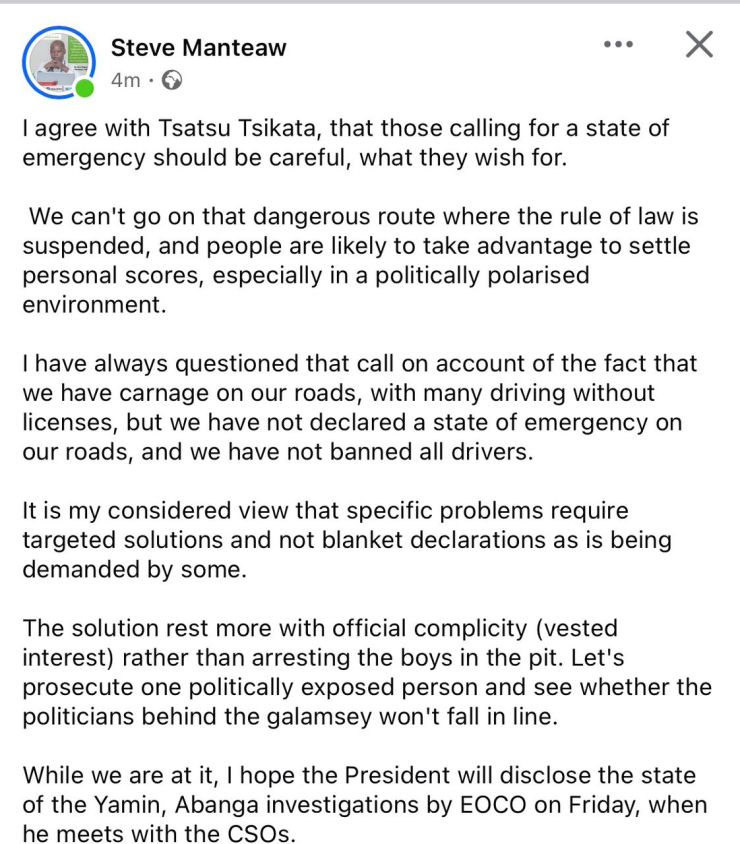Close the post with the X icon

coord(698,45)
